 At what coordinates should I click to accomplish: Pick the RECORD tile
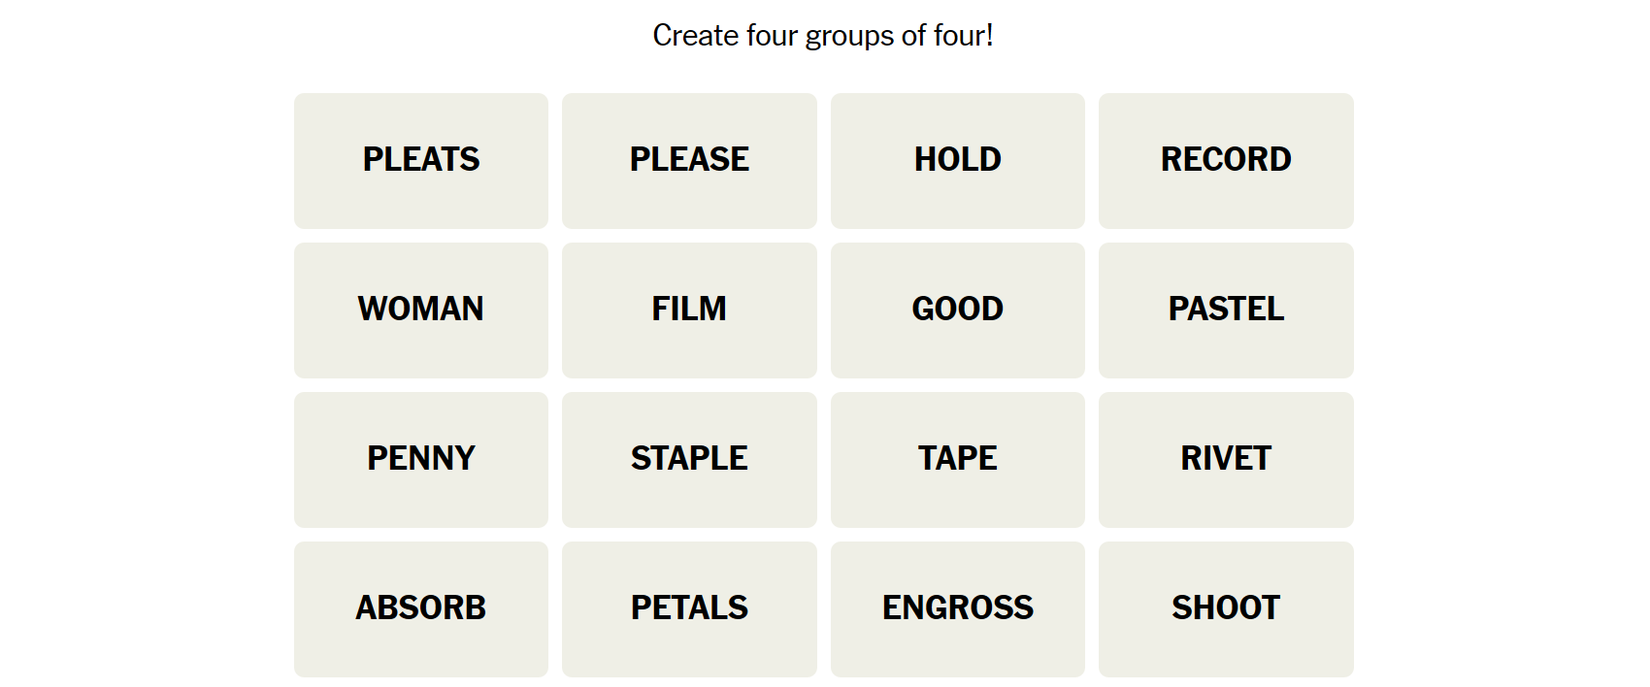1226,160
